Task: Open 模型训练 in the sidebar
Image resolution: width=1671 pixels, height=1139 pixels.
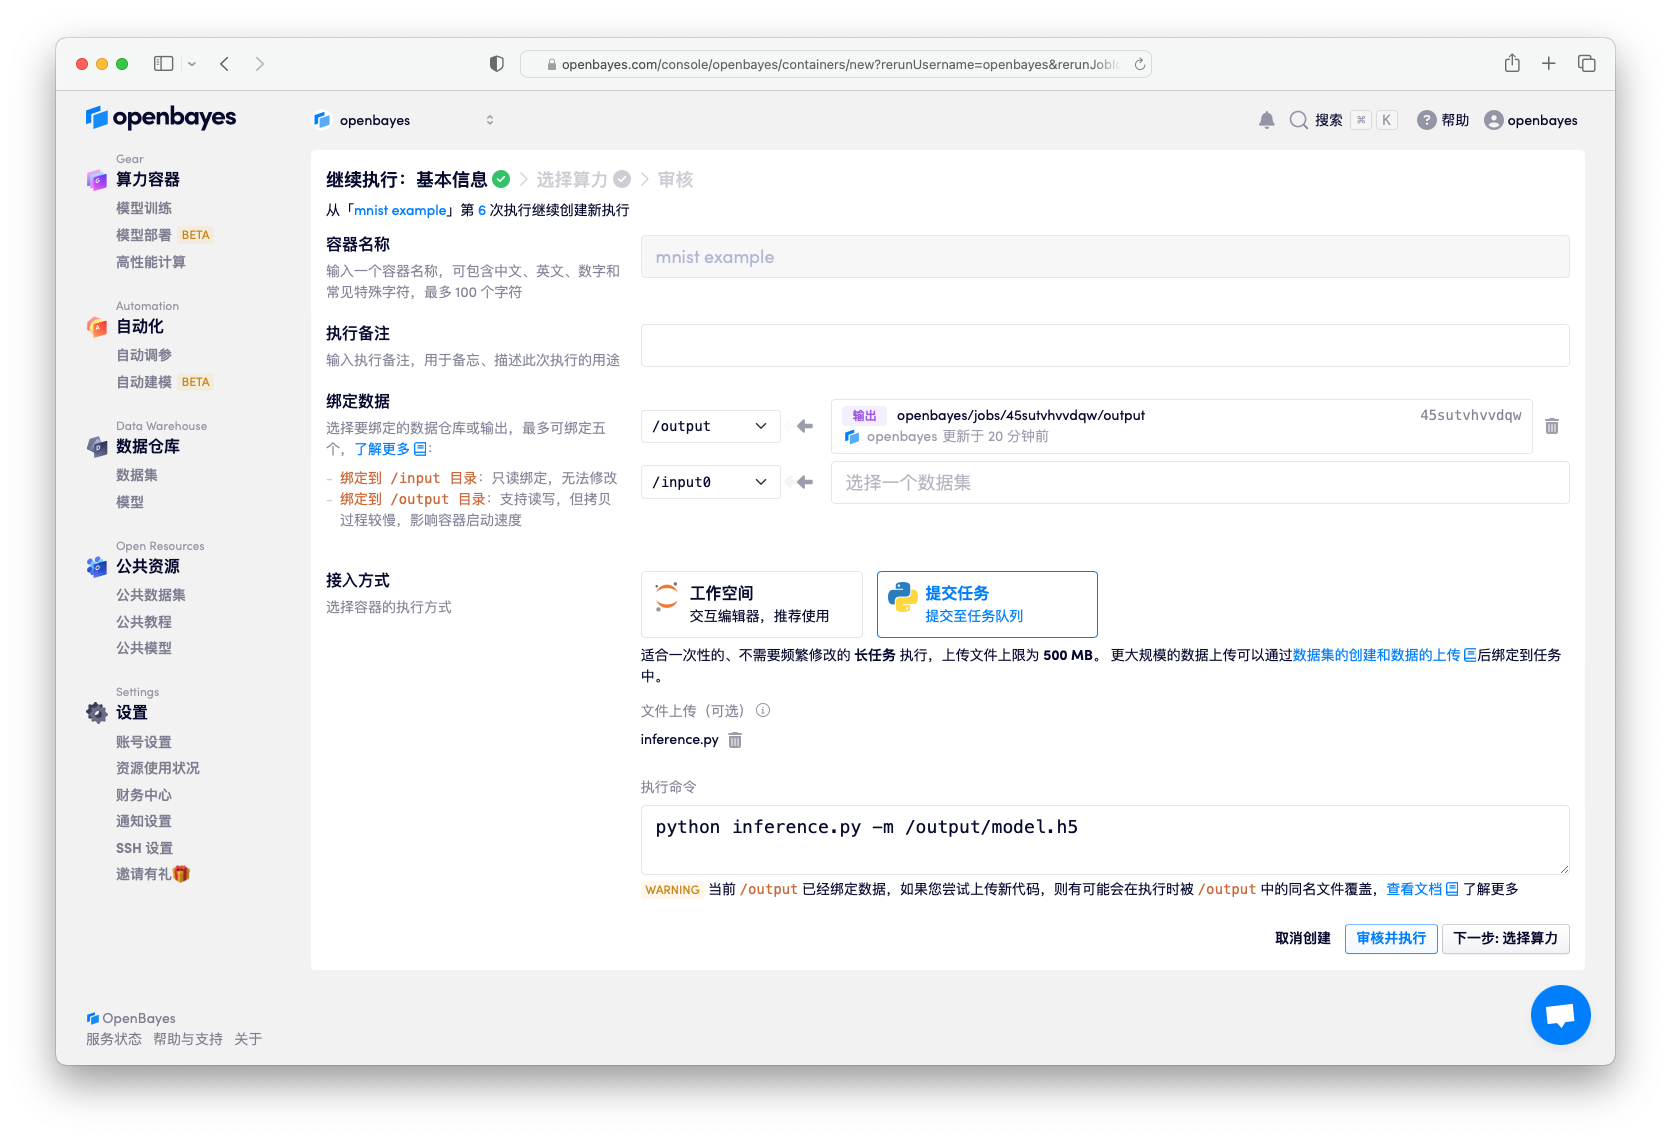Action: [x=144, y=208]
